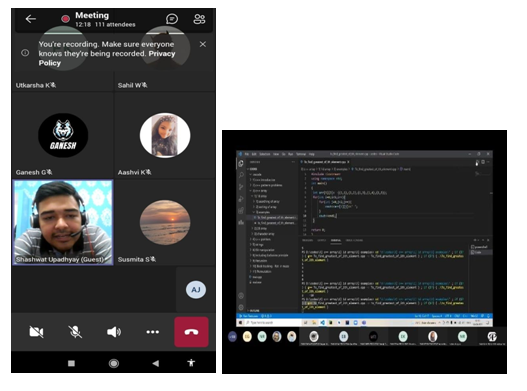Open the Terminal menu in VS Code

click(300, 154)
